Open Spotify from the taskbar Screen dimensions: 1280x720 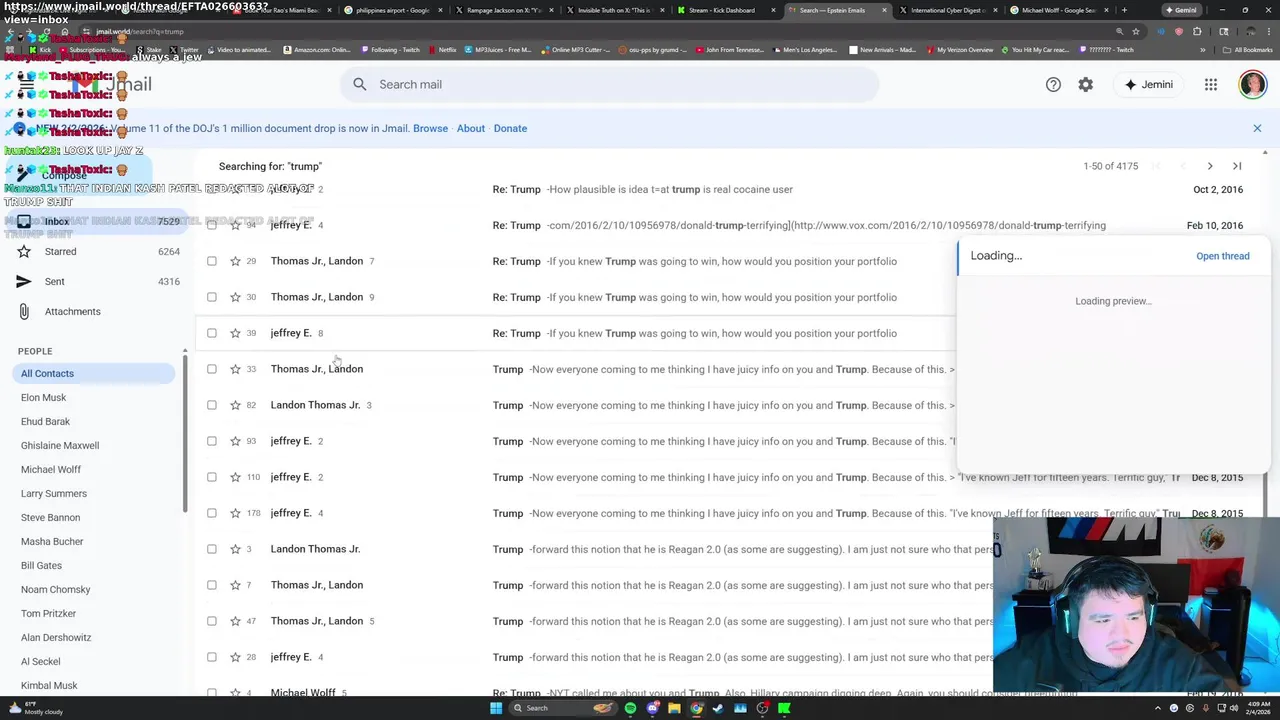[x=630, y=708]
